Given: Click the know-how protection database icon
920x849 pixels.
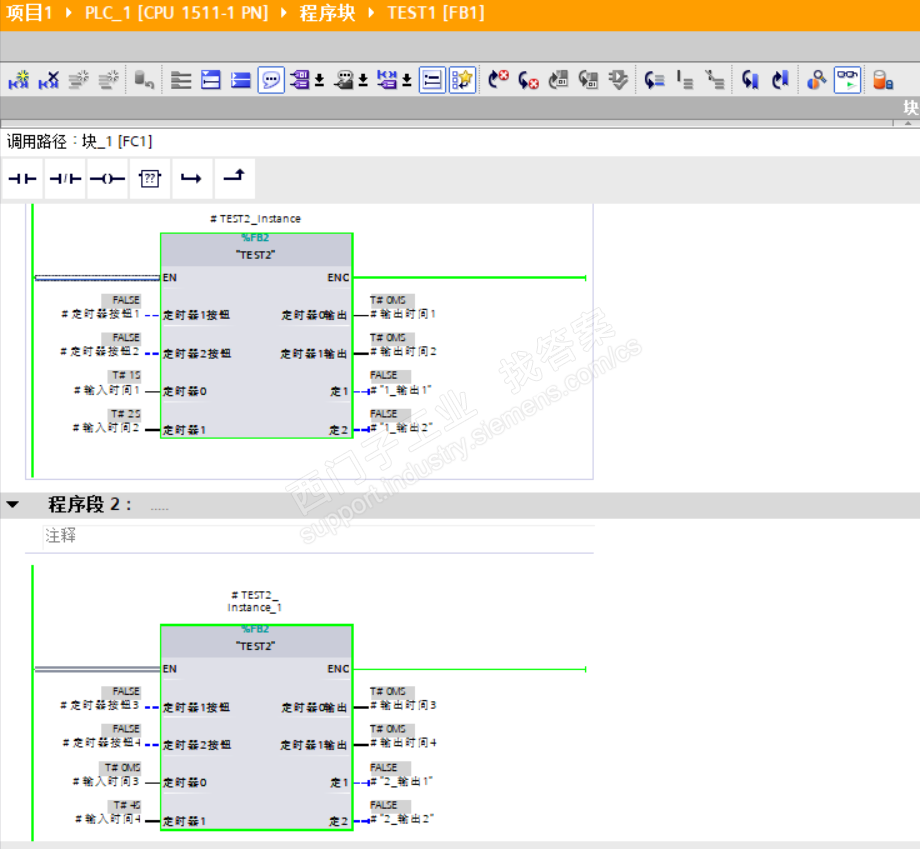Looking at the screenshot, I should point(882,80).
